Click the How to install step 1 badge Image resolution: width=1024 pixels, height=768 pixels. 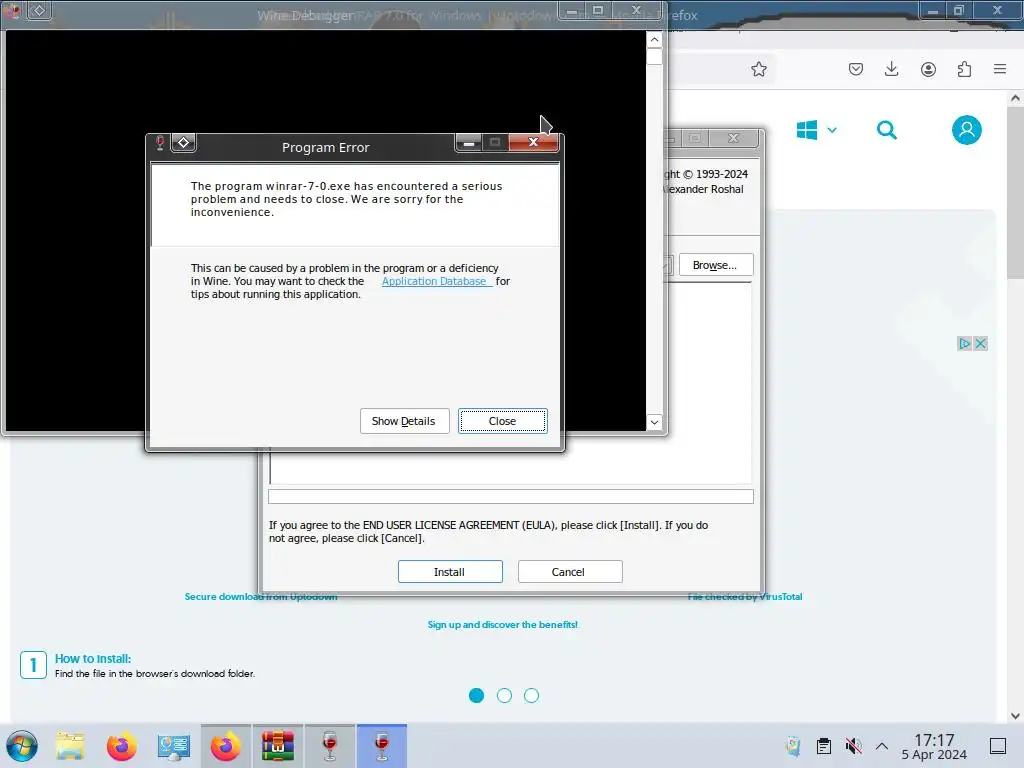point(33,665)
